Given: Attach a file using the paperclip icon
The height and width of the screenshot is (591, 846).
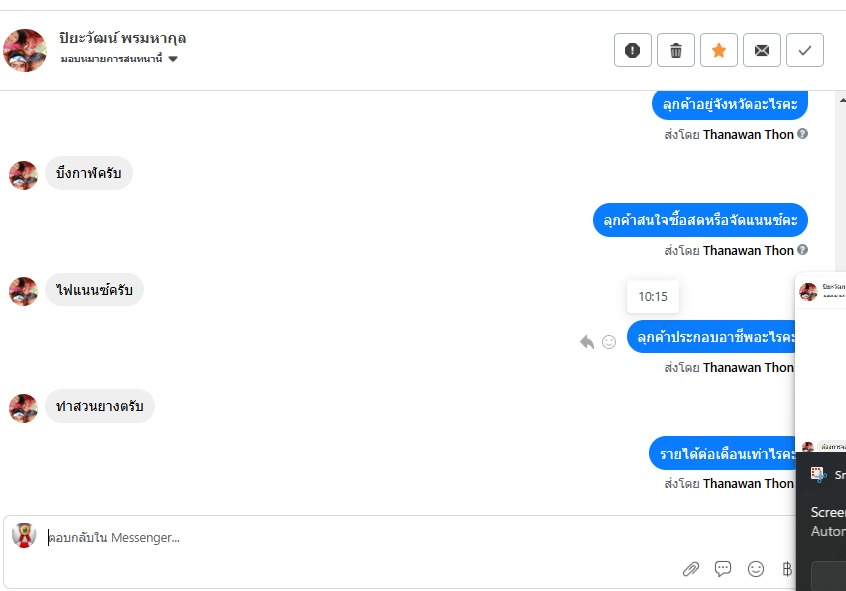Looking at the screenshot, I should tap(690, 569).
